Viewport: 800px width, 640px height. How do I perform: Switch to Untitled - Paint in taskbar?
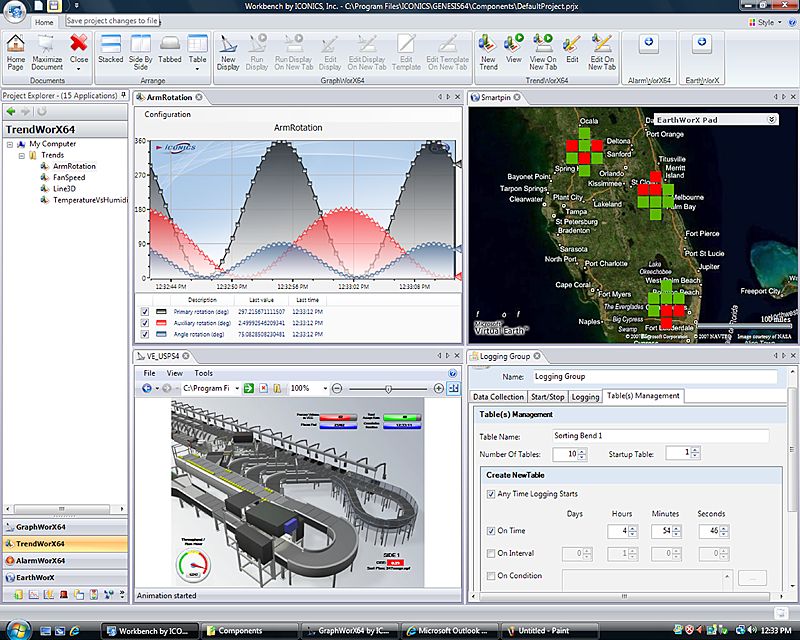pos(549,631)
